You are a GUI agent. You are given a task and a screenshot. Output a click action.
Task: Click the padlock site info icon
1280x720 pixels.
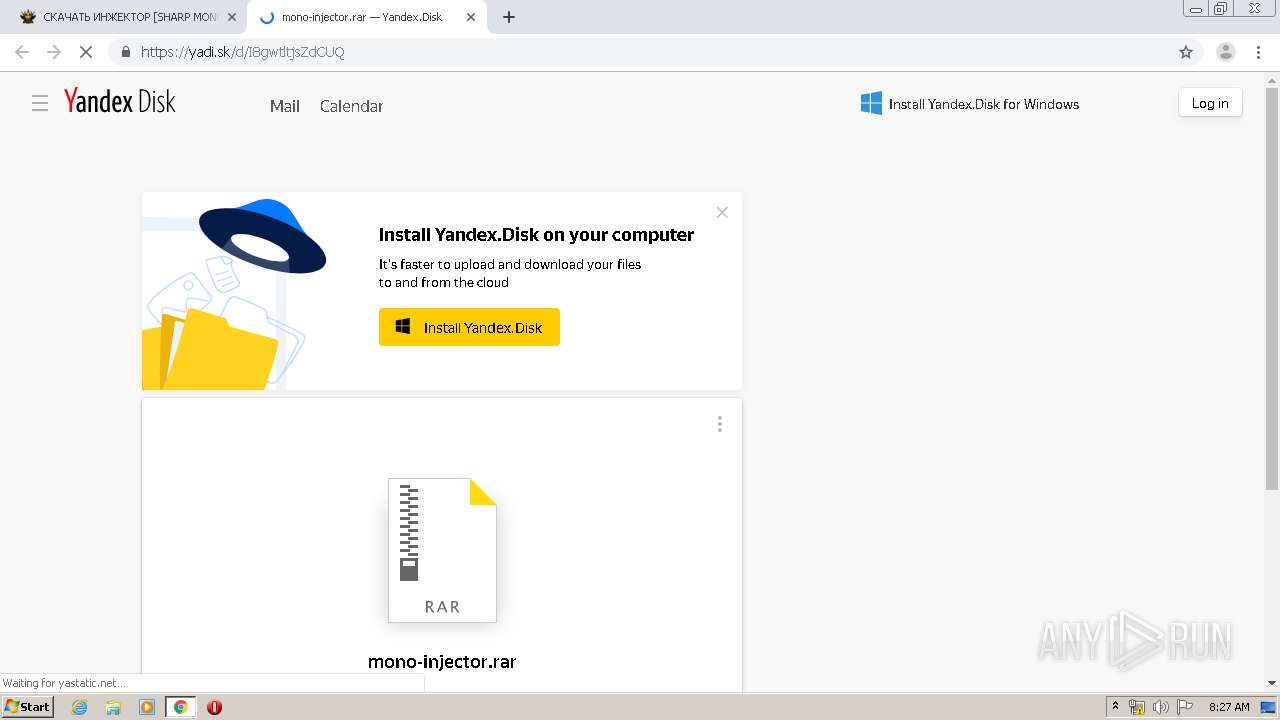125,52
